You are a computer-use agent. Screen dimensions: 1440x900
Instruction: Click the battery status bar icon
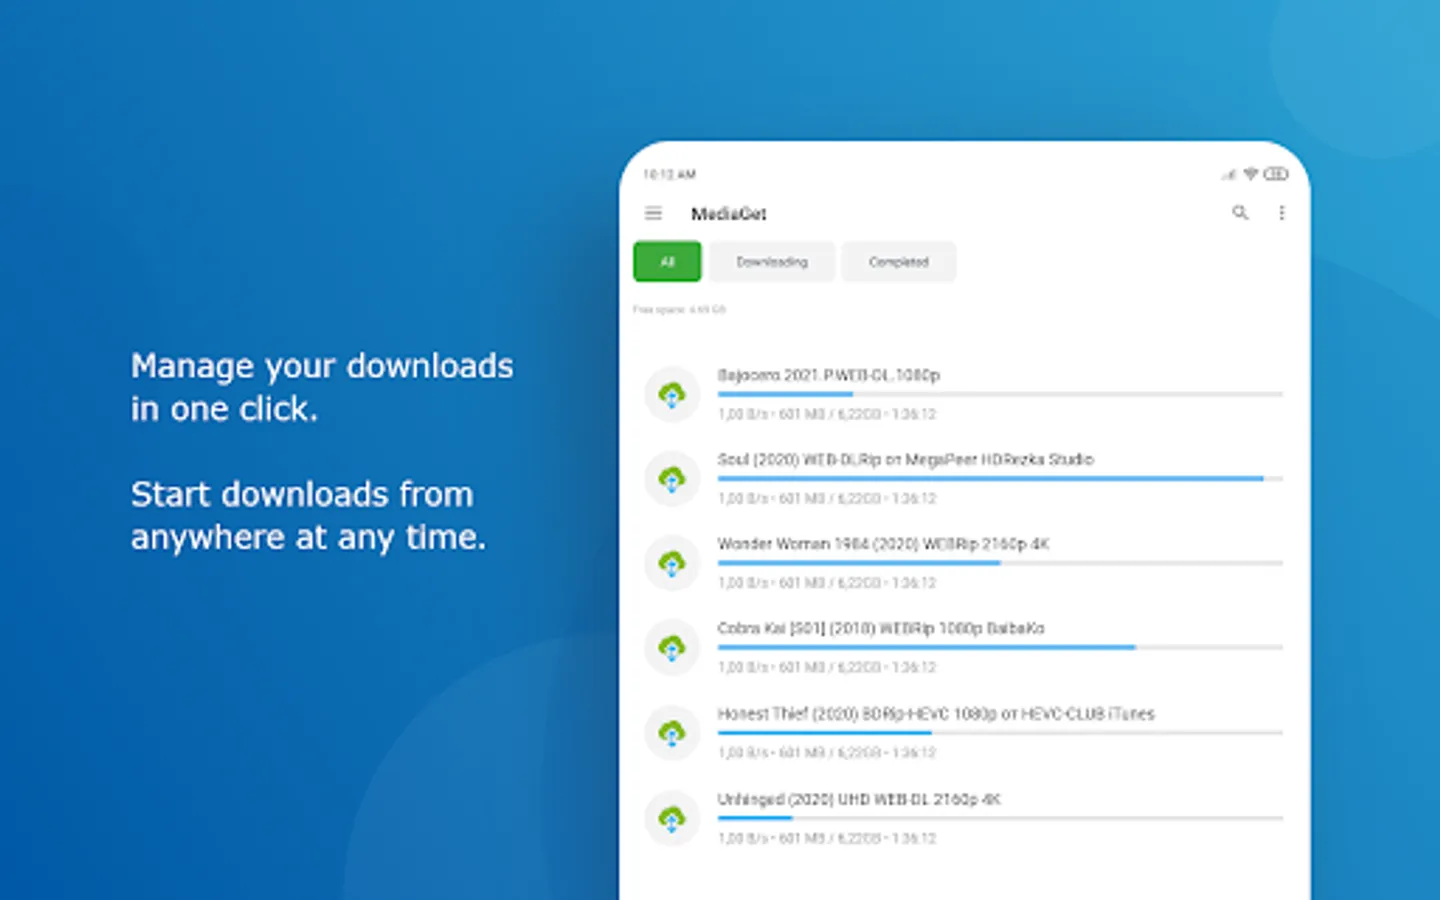(1276, 174)
